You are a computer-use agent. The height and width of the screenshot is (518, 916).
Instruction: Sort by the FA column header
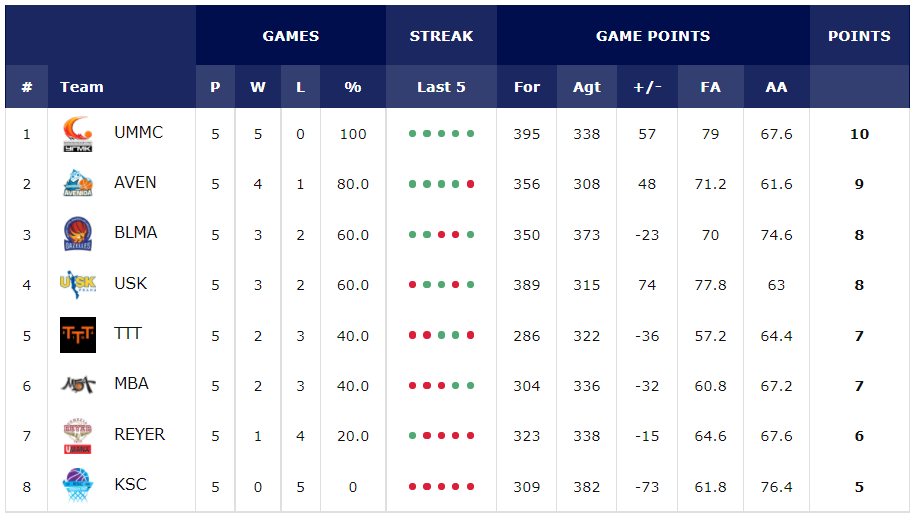point(710,87)
